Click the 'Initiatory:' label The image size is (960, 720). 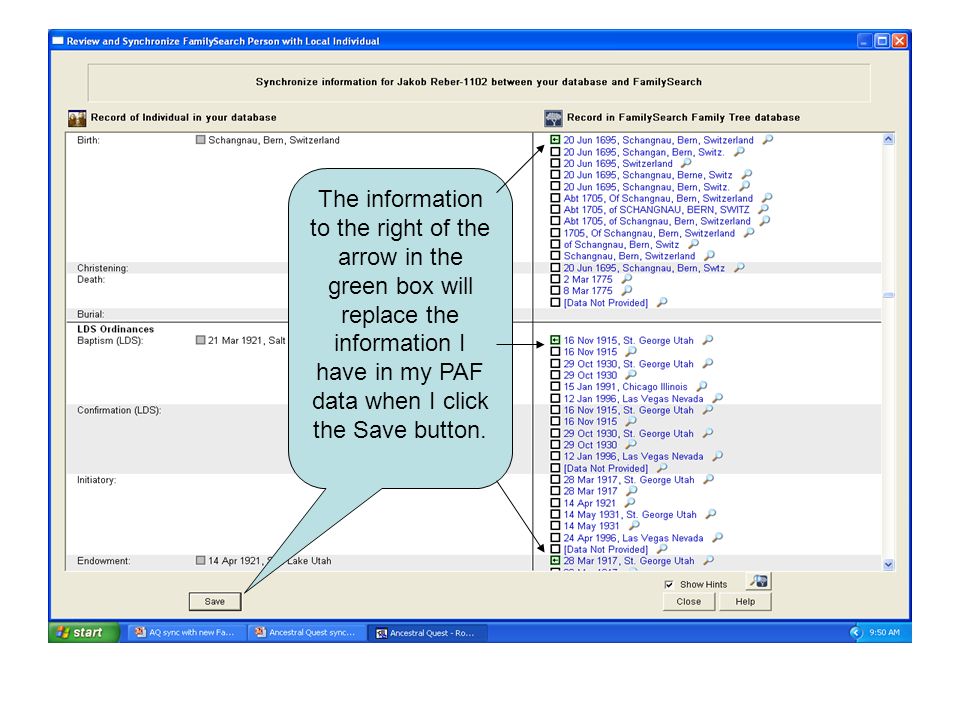coord(97,480)
